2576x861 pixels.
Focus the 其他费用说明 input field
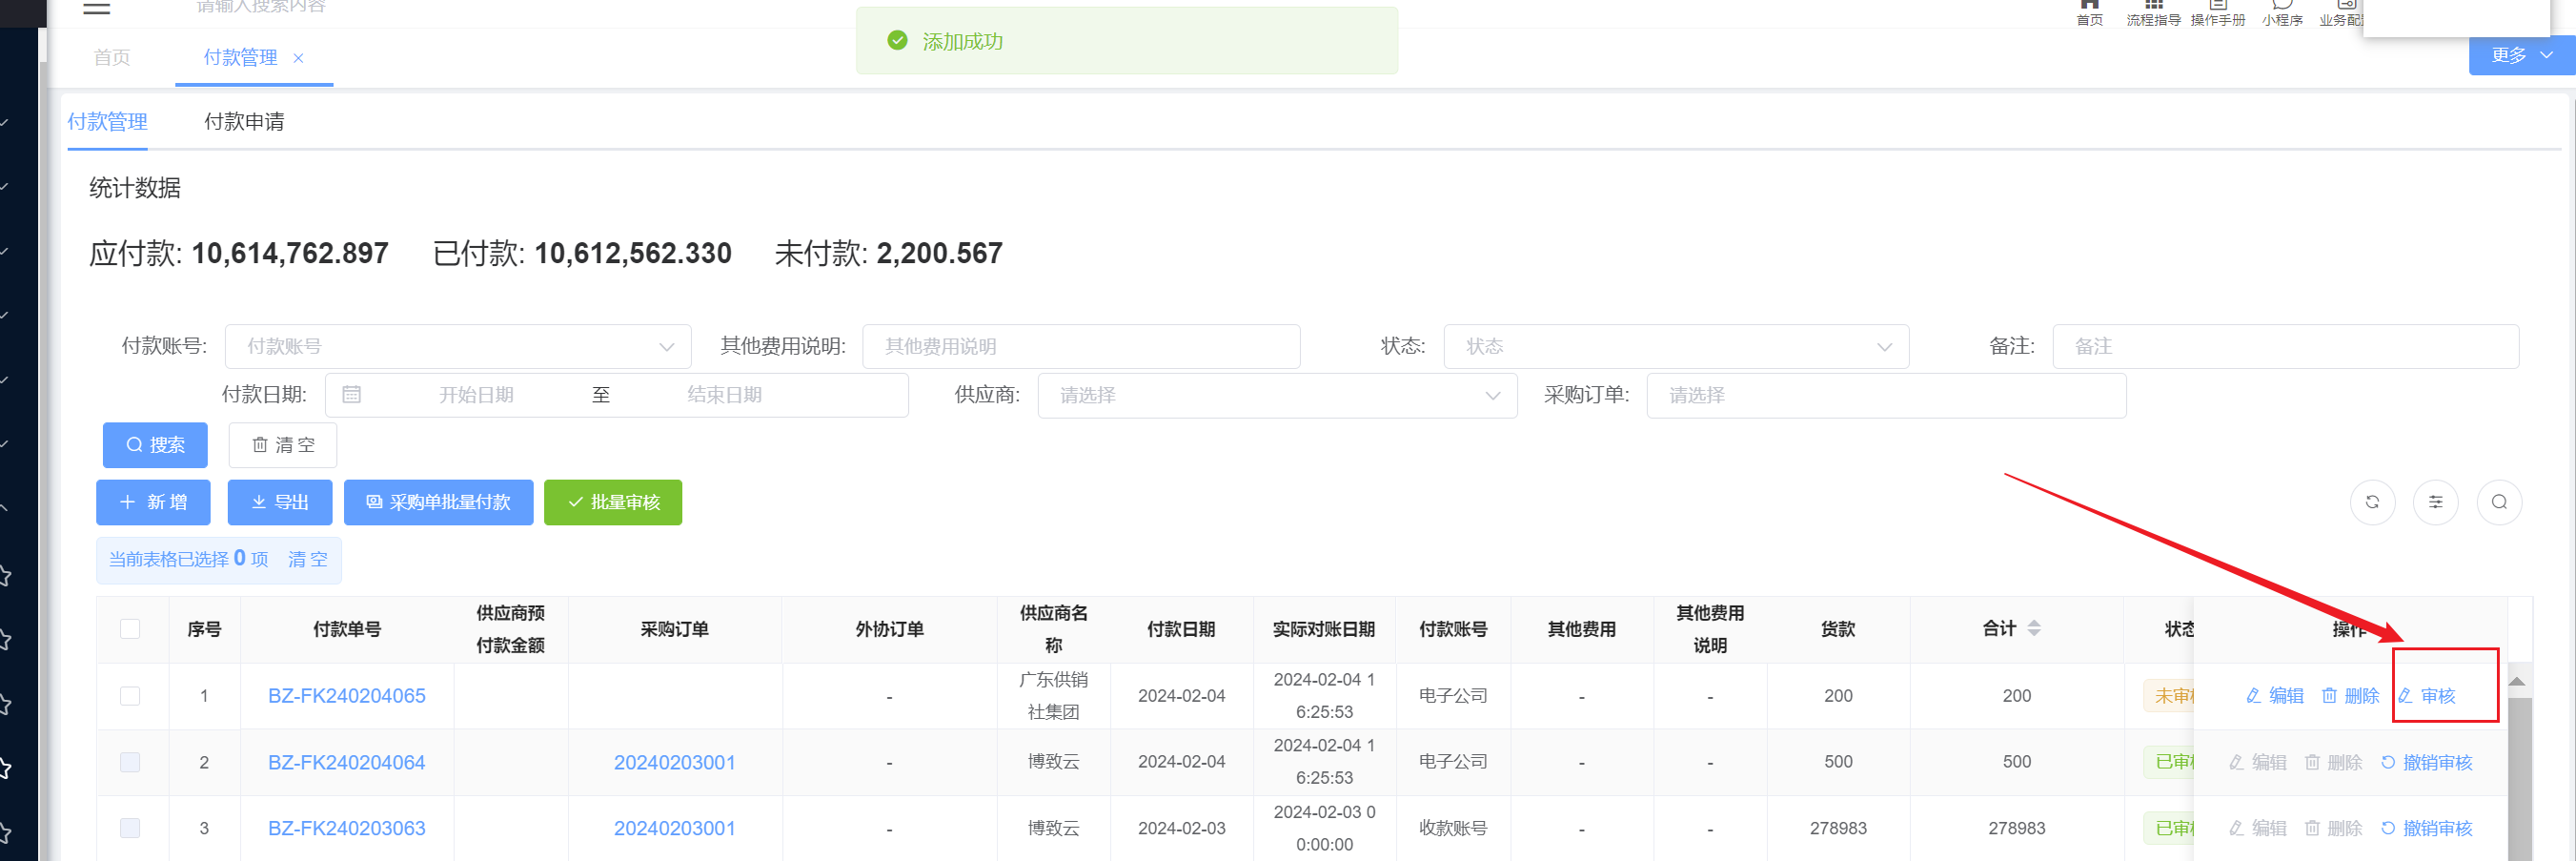tap(1081, 347)
